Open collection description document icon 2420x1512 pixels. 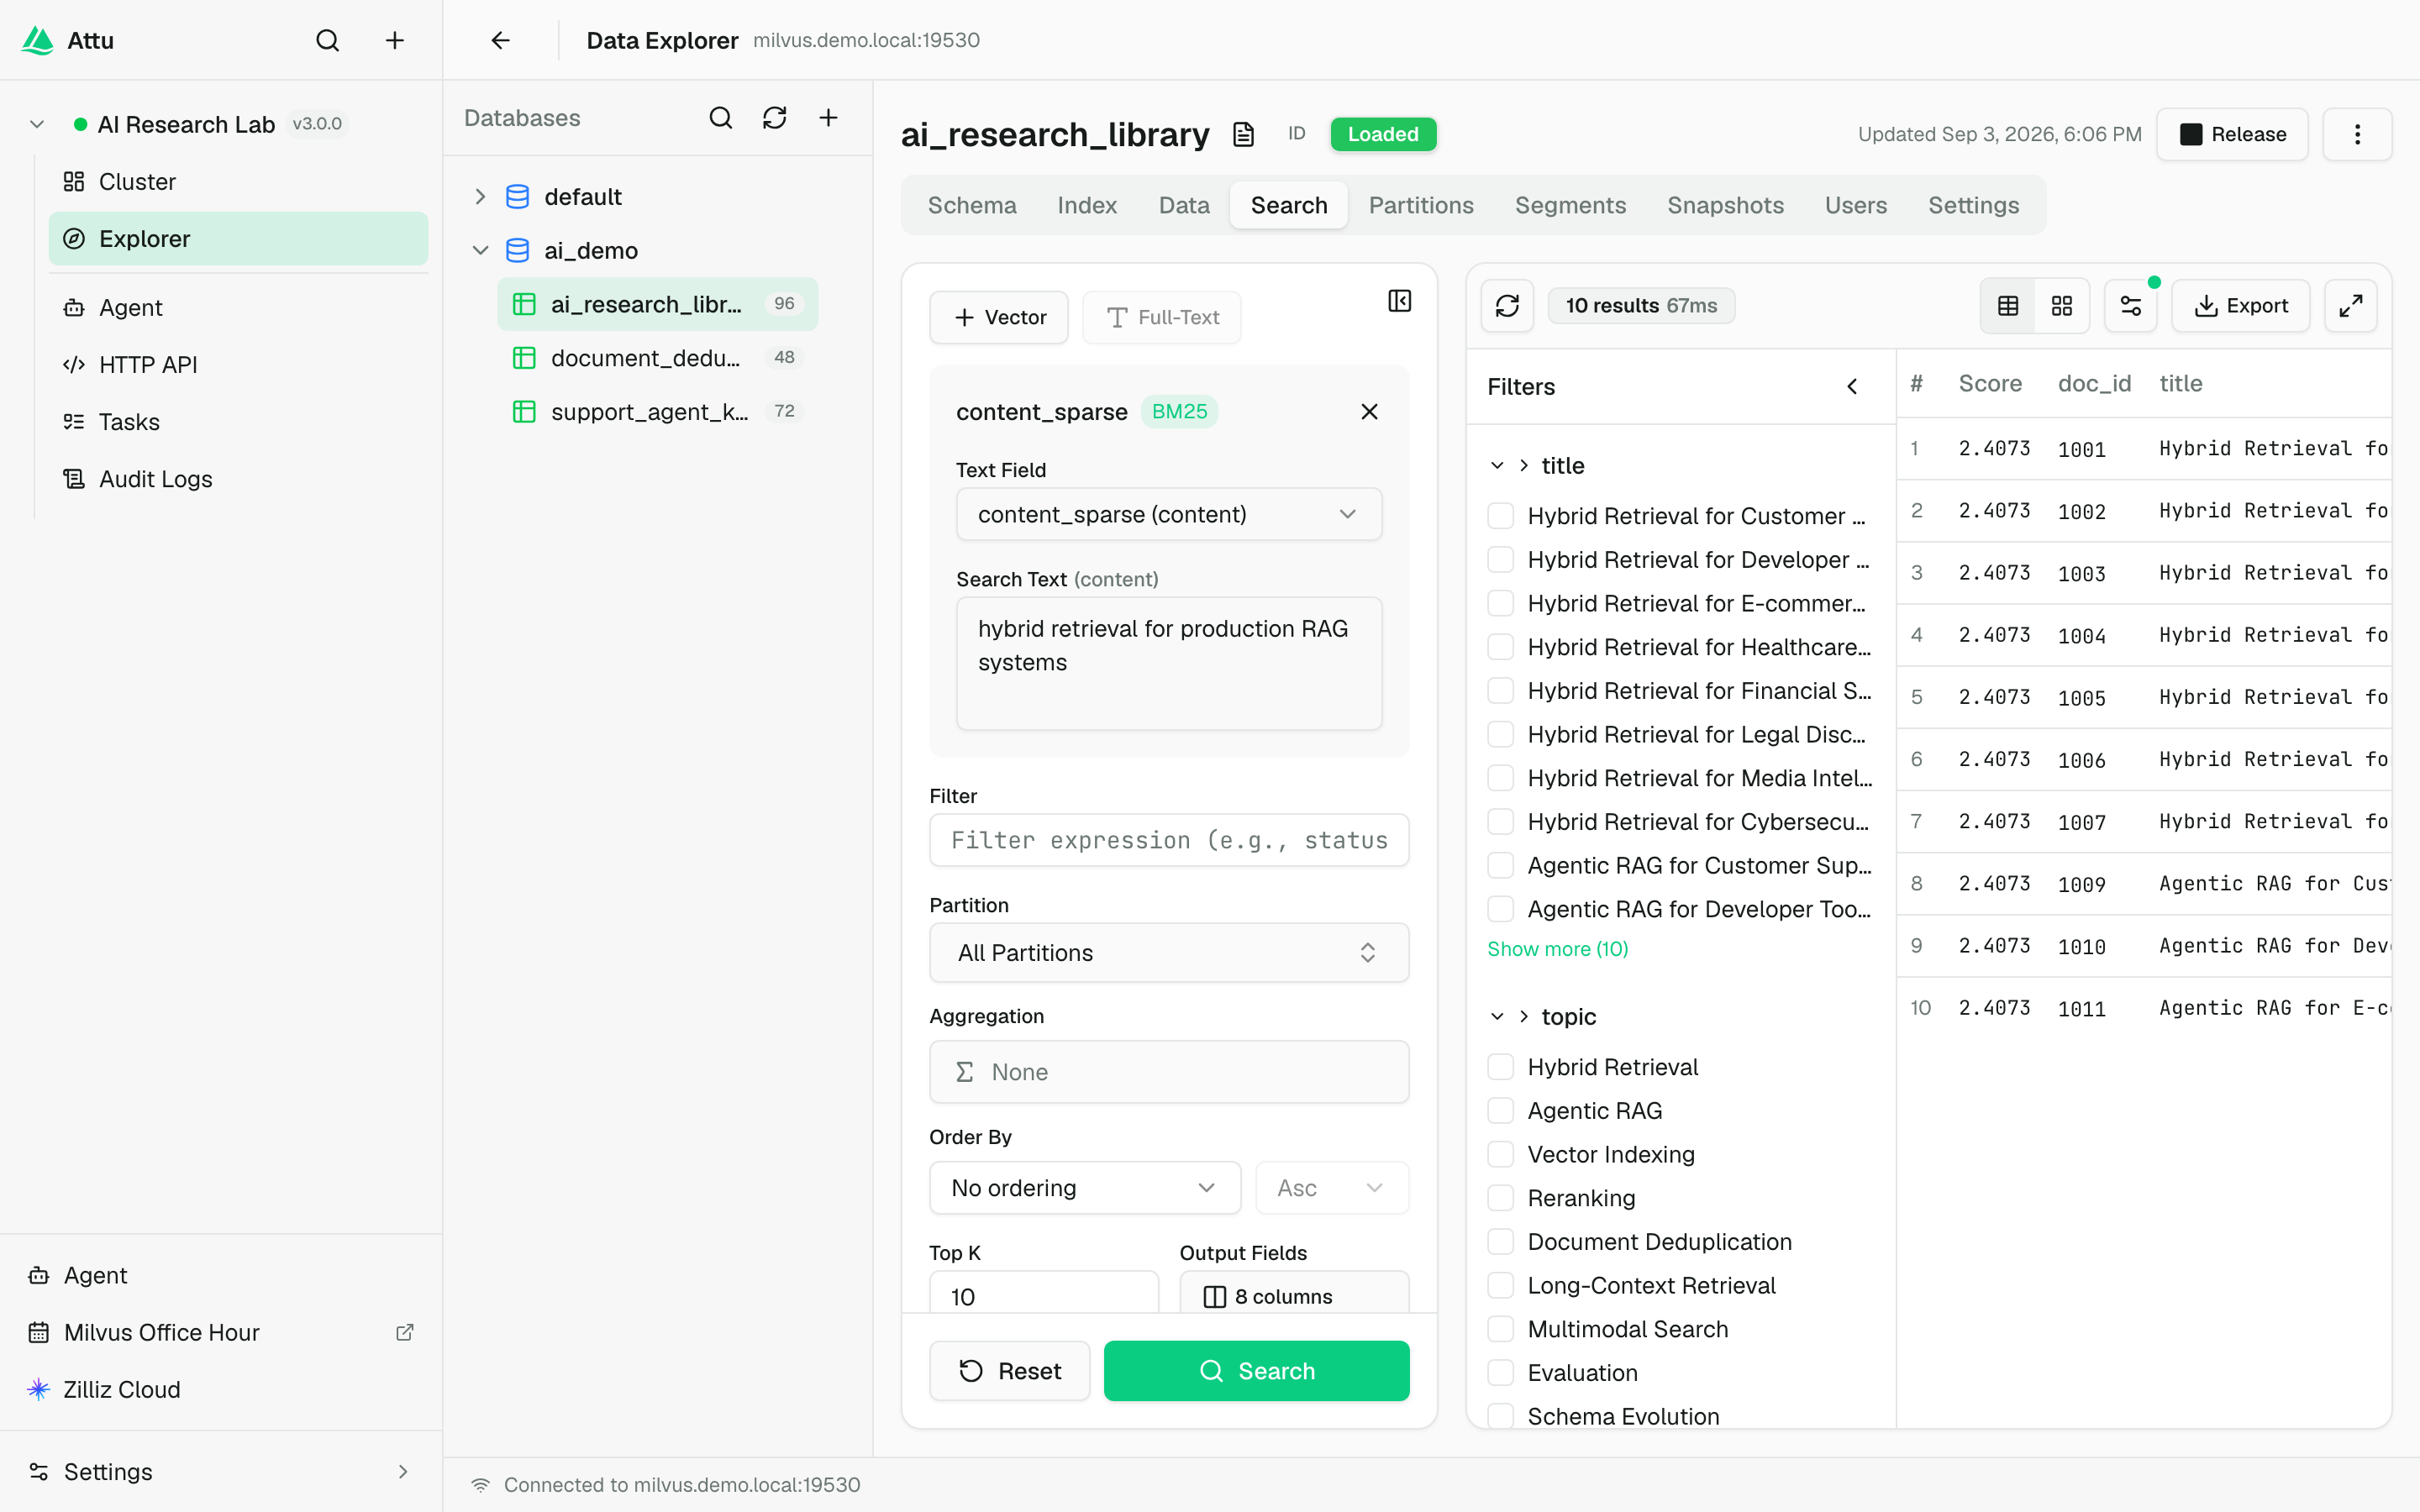pos(1243,134)
